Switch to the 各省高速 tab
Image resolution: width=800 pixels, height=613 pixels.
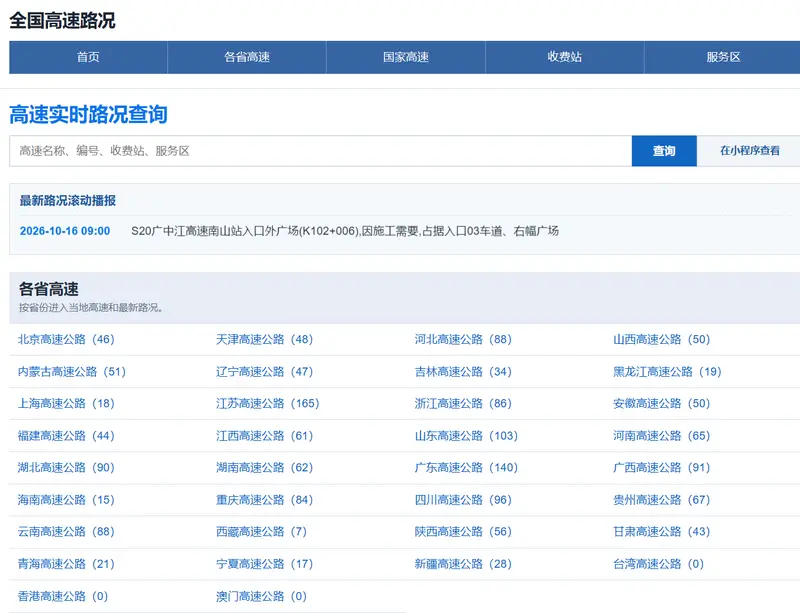click(x=247, y=57)
